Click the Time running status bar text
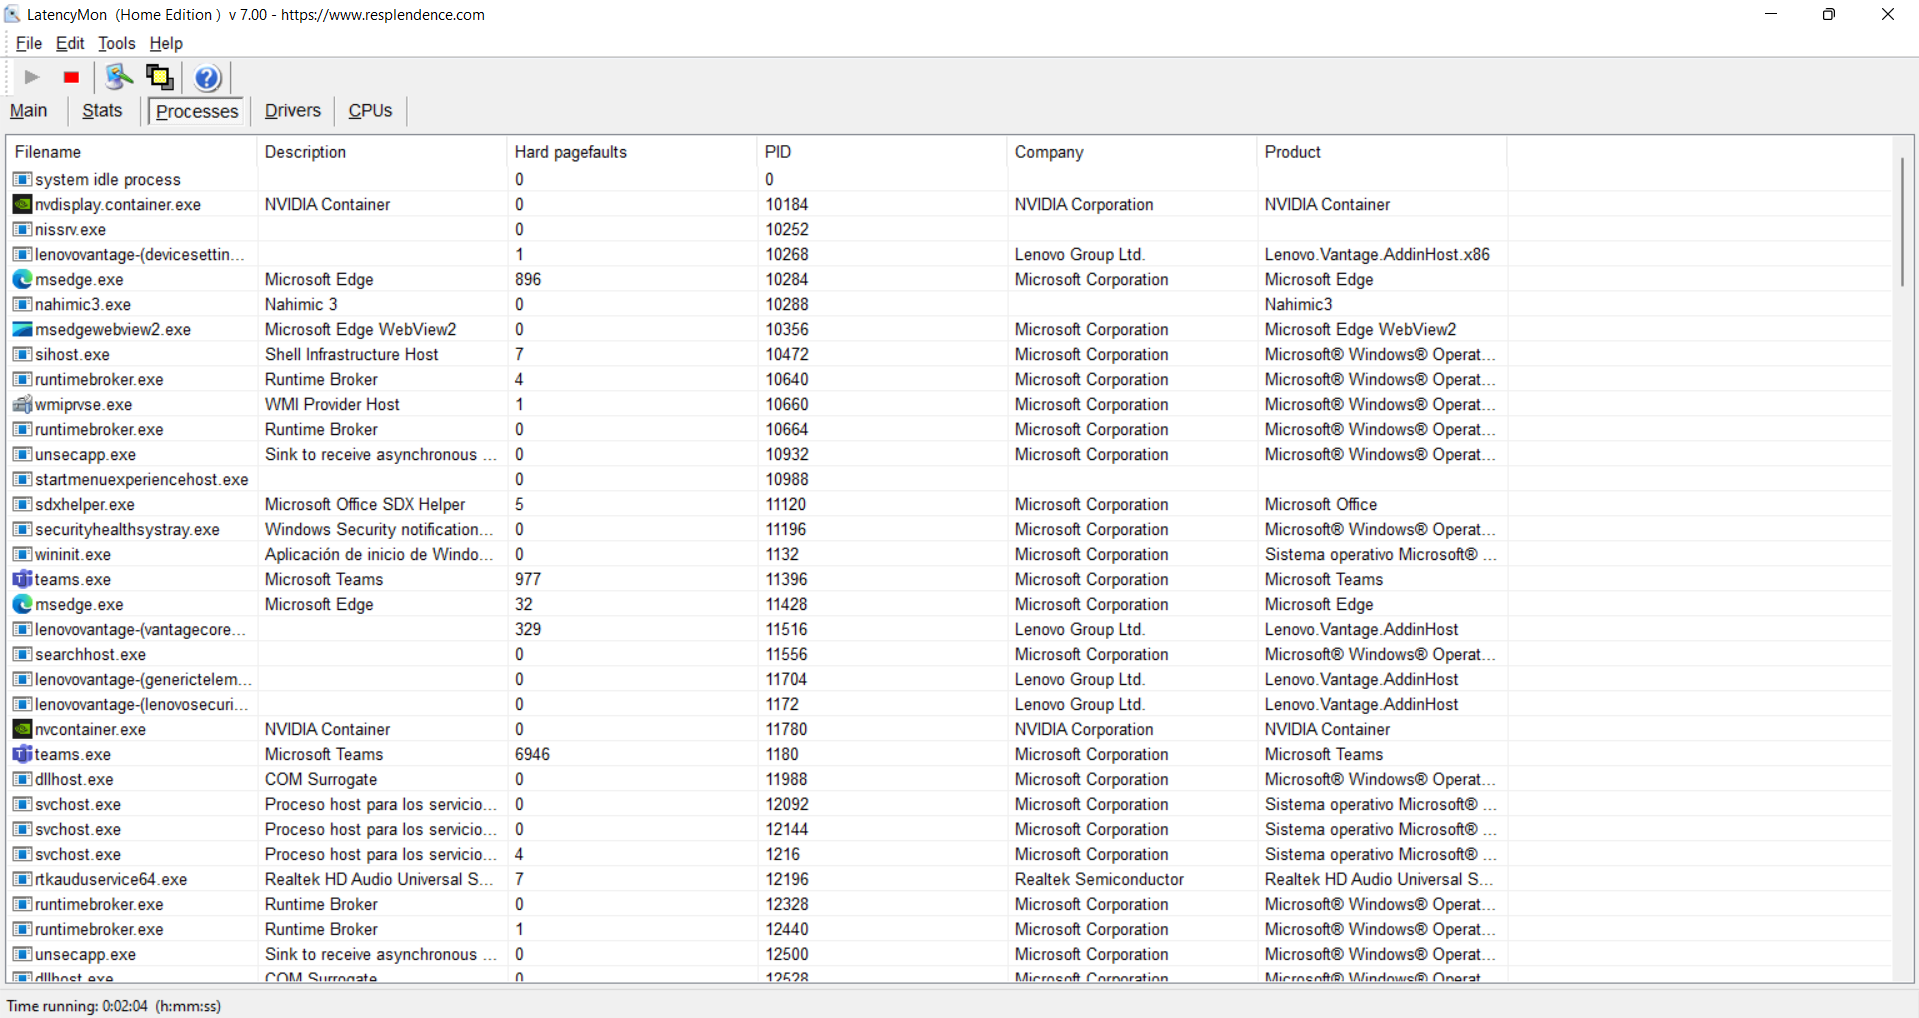The height and width of the screenshot is (1018, 1919). tap(114, 1006)
